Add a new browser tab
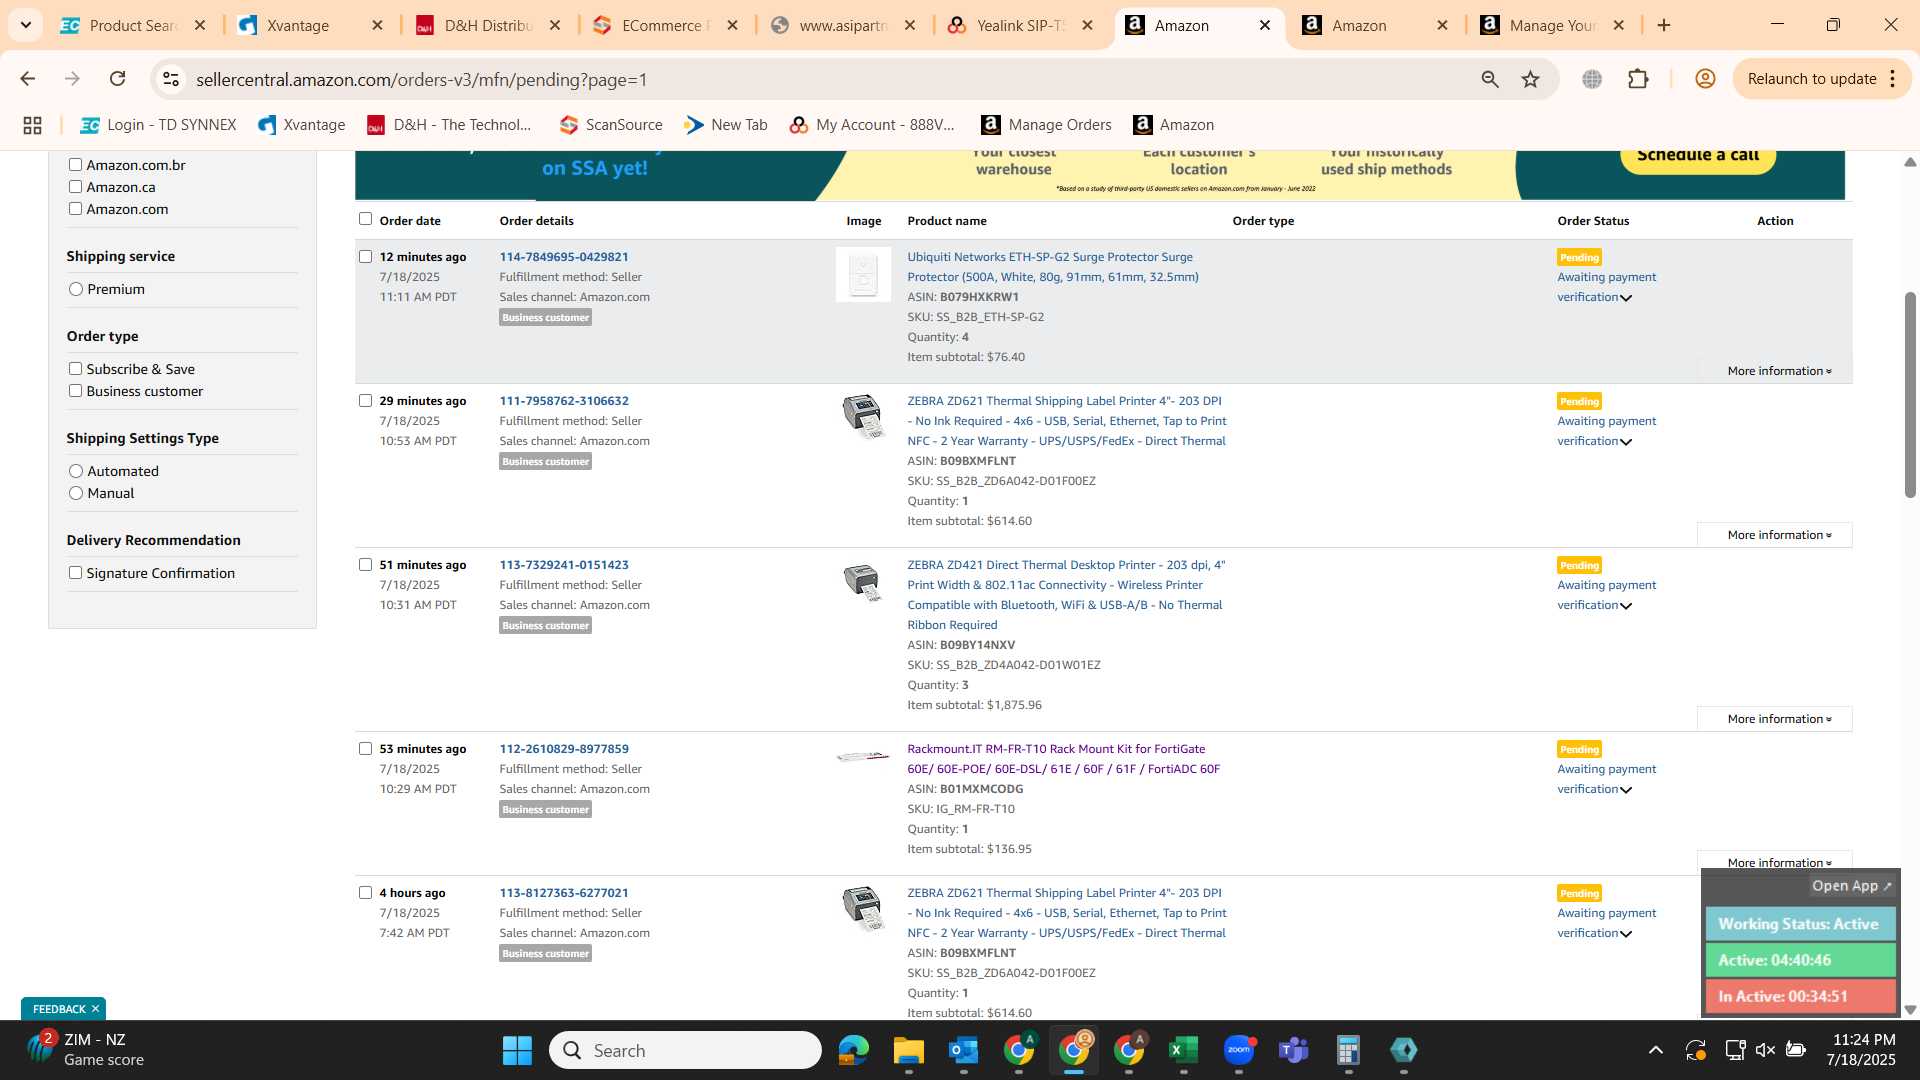The width and height of the screenshot is (1920, 1080). (x=1664, y=25)
